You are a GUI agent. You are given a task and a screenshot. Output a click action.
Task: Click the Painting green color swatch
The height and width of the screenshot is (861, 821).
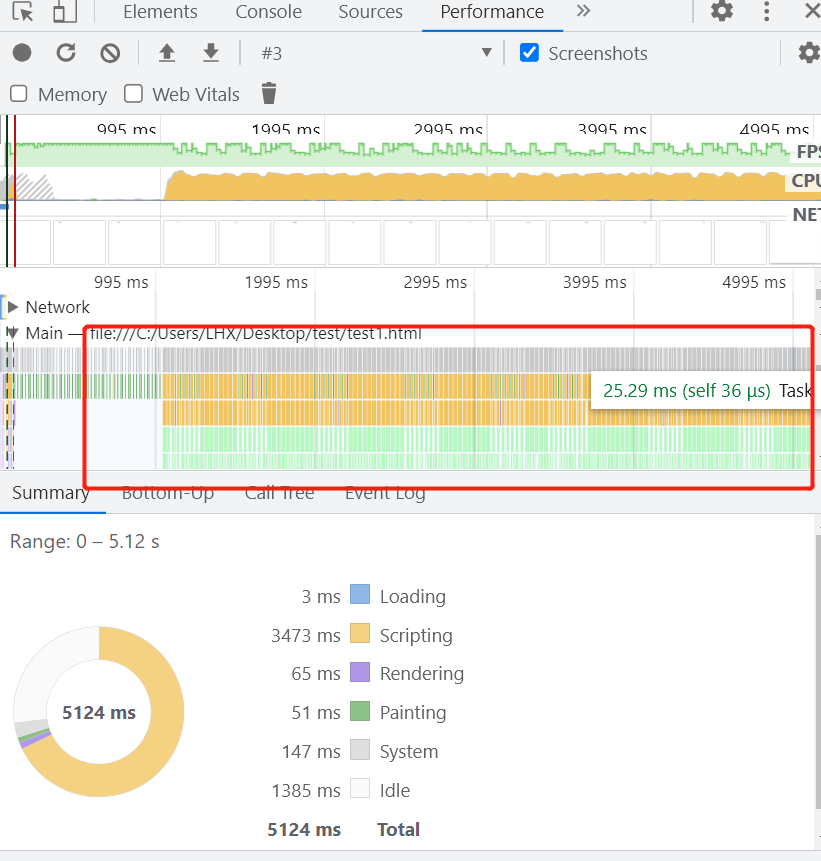click(x=360, y=711)
